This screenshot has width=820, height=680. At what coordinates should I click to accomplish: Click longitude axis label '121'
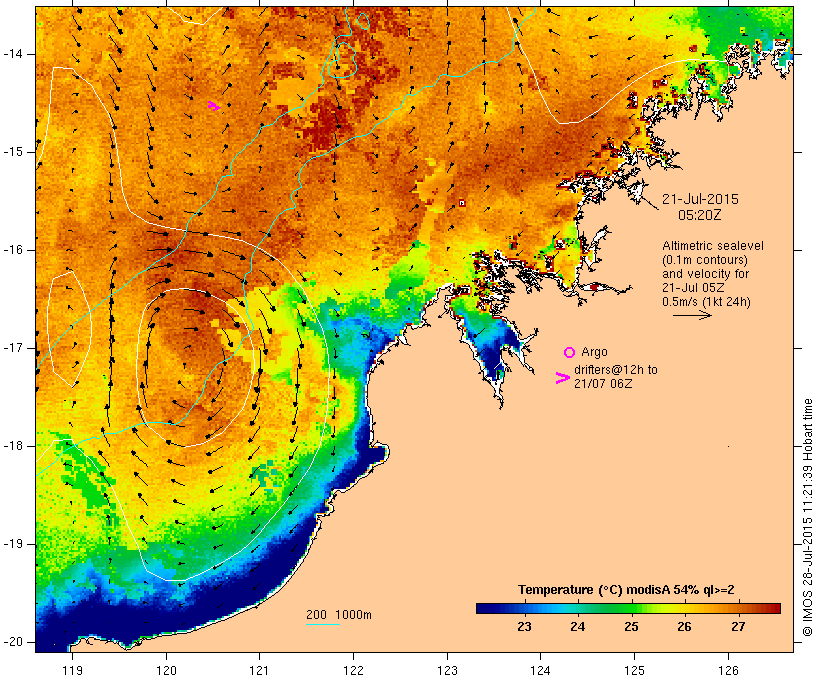tap(259, 670)
